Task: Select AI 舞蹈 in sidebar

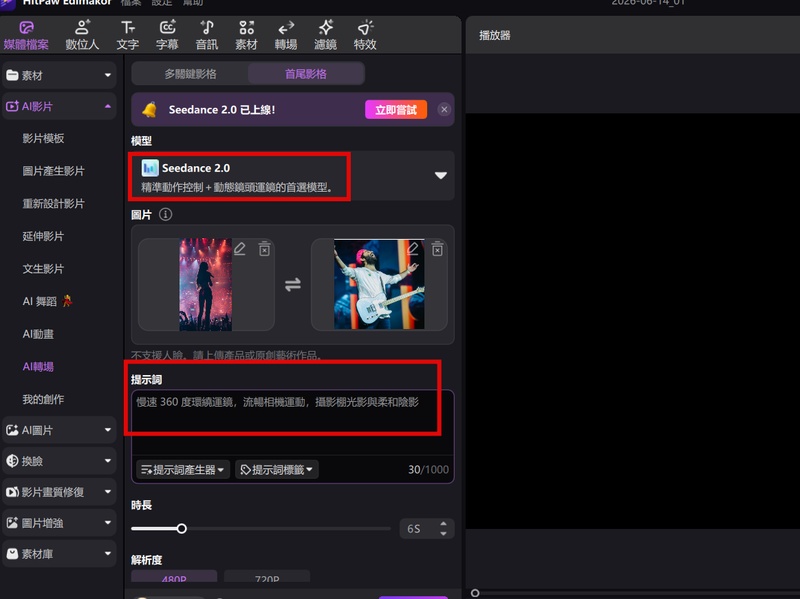Action: 47,301
